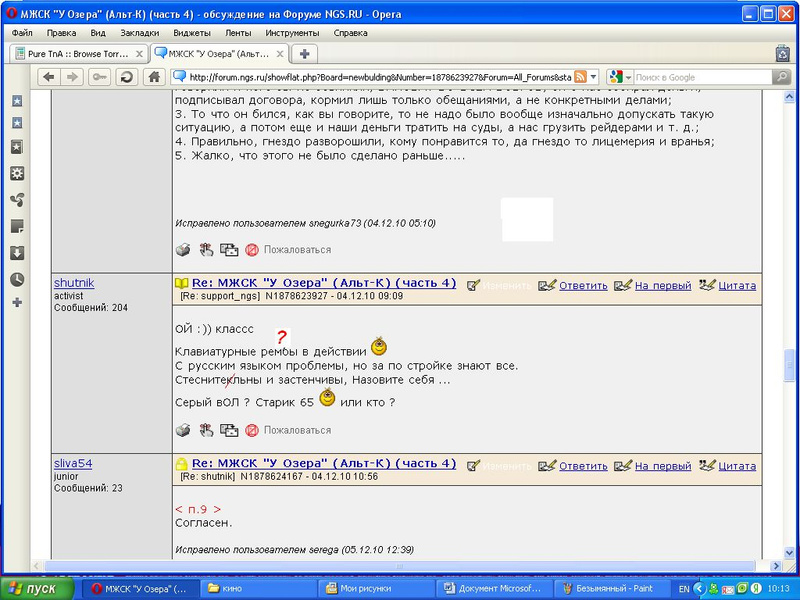Open the Downloads panel in sidebar
Viewport: 800px width, 600px height.
[x=17, y=253]
